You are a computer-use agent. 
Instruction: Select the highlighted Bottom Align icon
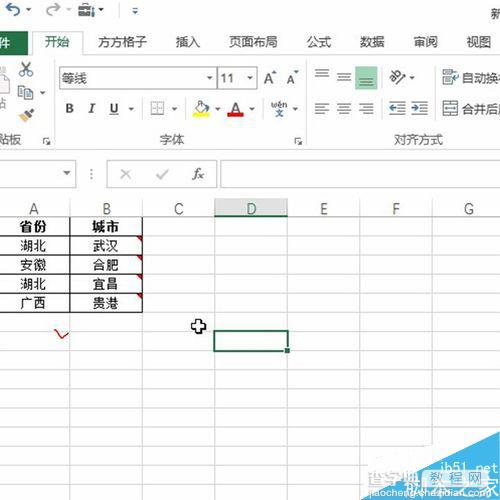[366, 78]
